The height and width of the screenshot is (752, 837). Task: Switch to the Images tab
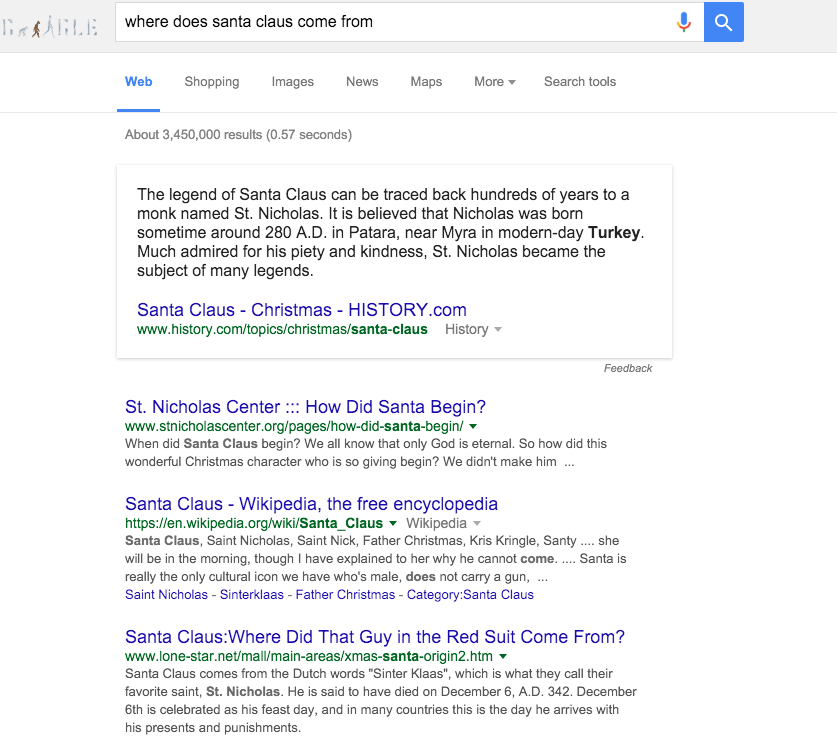(x=292, y=82)
